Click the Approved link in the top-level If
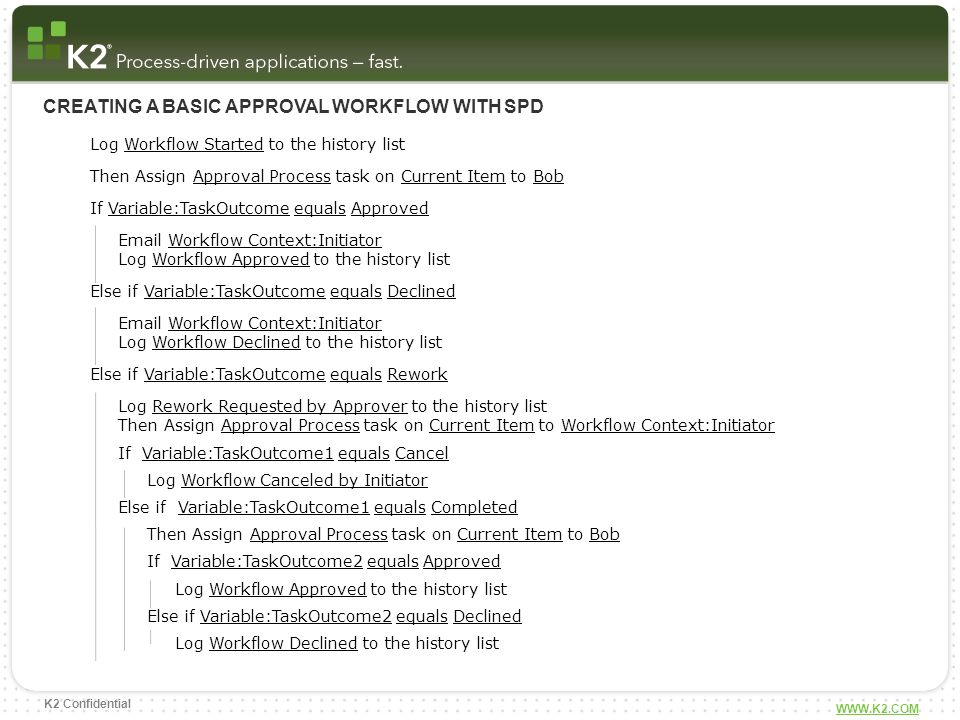The width and height of the screenshot is (960, 720). coord(389,208)
